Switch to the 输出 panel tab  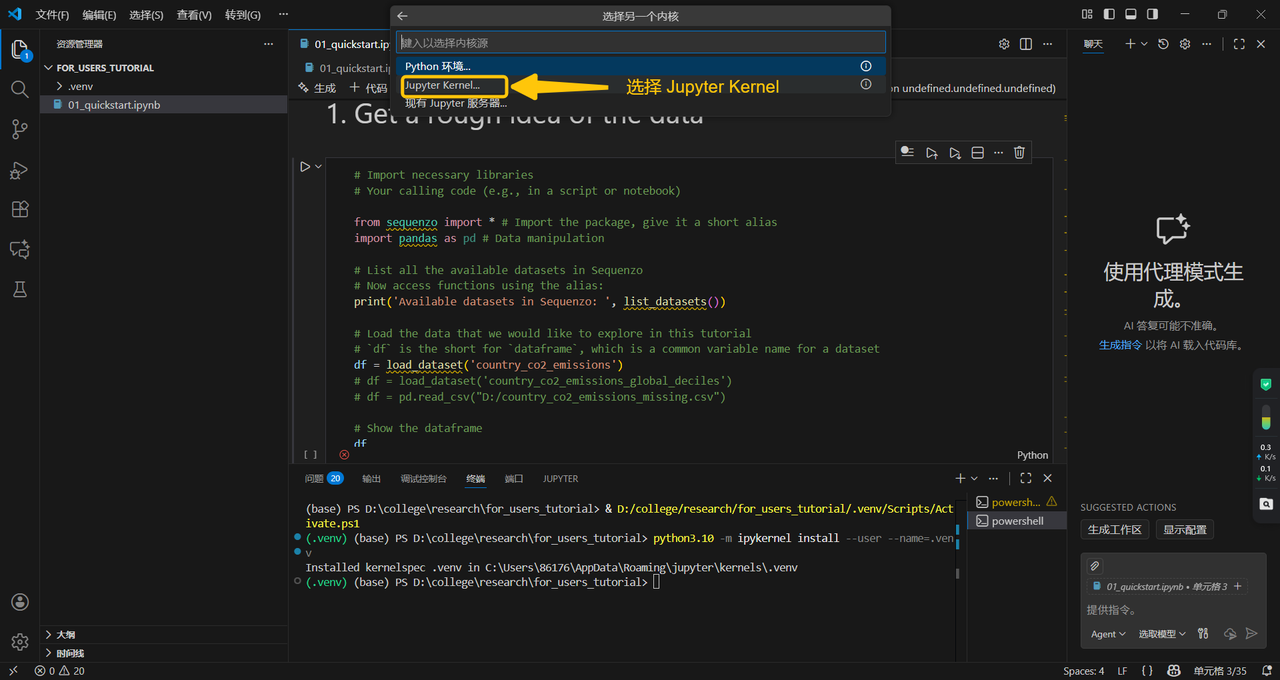371,479
